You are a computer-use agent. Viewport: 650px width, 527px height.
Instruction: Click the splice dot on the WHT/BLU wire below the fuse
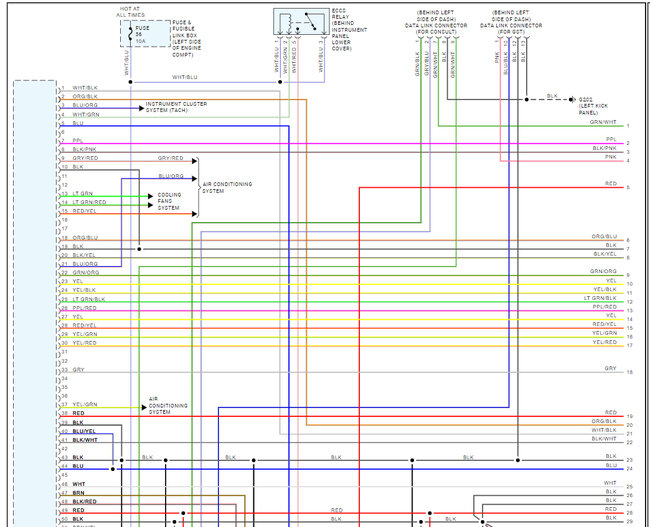[130, 82]
